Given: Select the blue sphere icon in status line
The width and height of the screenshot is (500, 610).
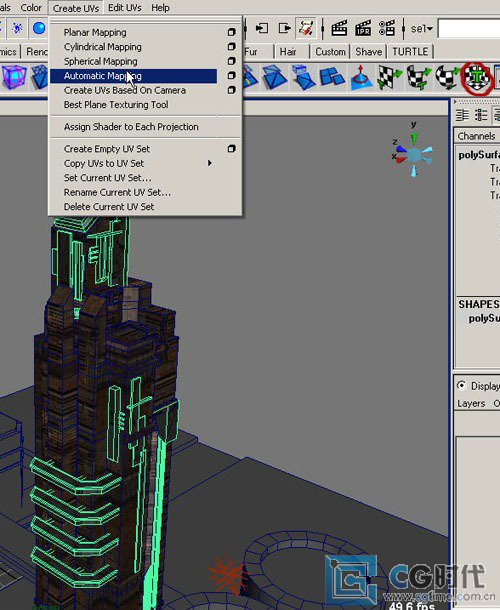Looking at the screenshot, I should [39, 28].
